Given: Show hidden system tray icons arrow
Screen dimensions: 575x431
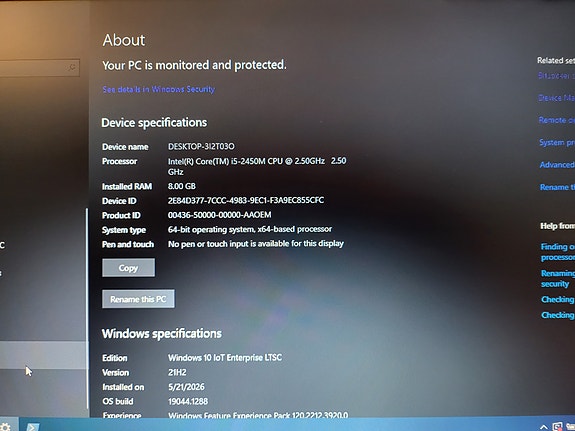Looking at the screenshot, I should pyautogui.click(x=544, y=427).
